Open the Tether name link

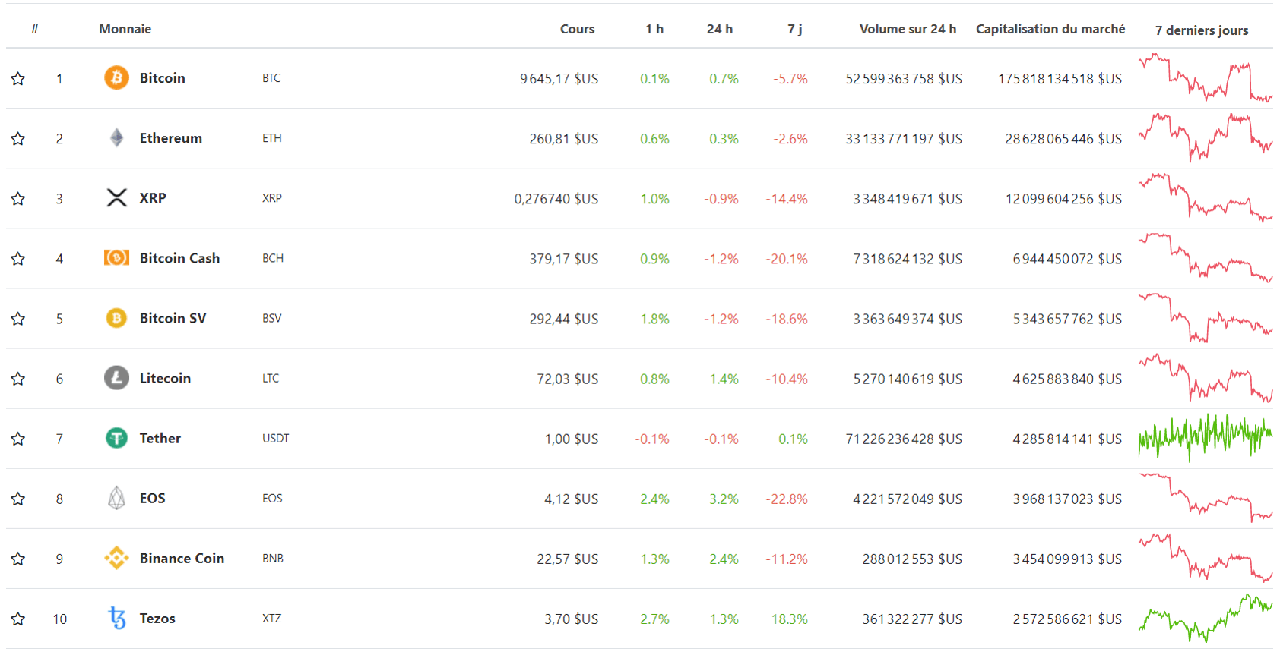[160, 438]
